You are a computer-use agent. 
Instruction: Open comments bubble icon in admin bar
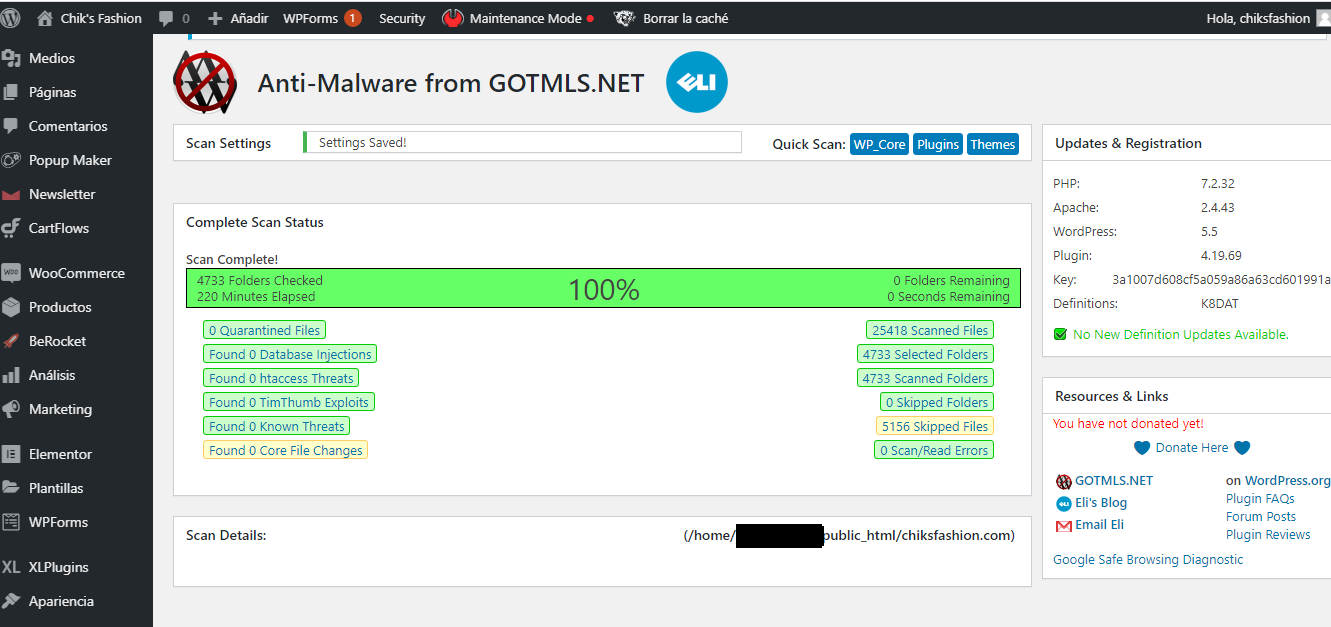click(166, 18)
